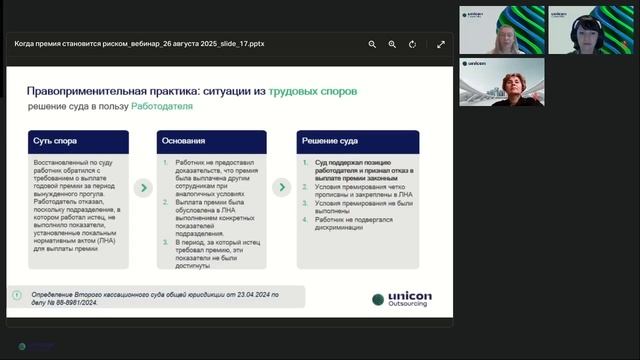Image resolution: width=640 pixels, height=360 pixels.
Task: Click the green chevron between Основания and Решение суда
Action: pos(282,187)
